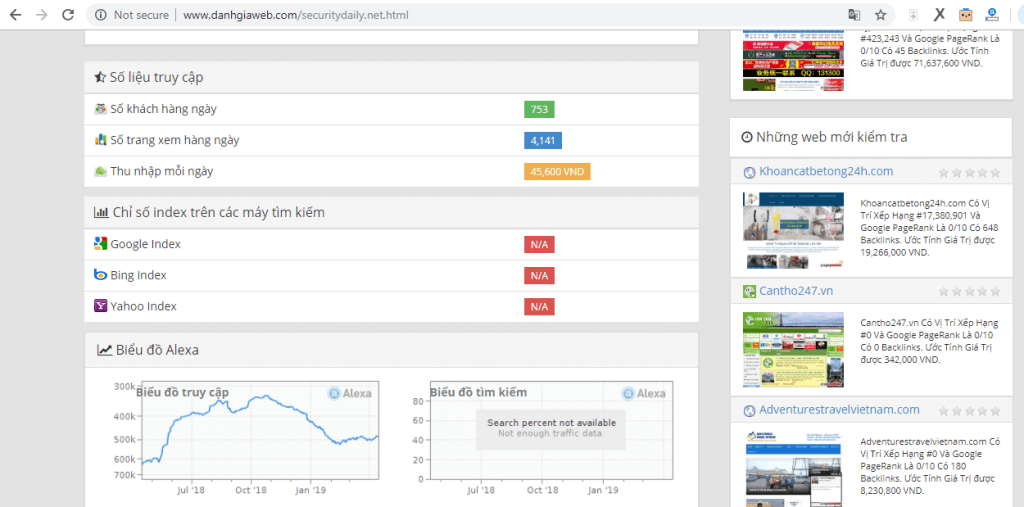This screenshot has height=507, width=1024.
Task: Open Cantho247.vn site thumbnail
Action: pyautogui.click(x=793, y=350)
